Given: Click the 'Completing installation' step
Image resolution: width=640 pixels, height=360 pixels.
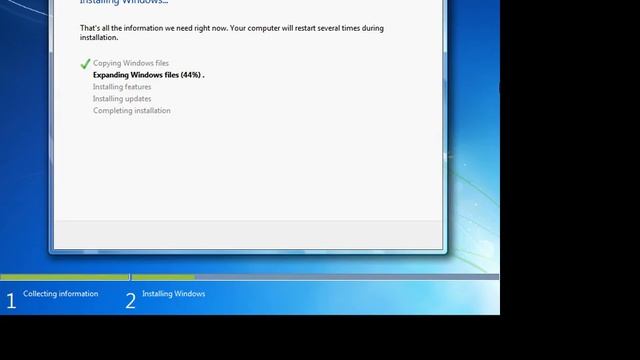Looking at the screenshot, I should point(132,111).
